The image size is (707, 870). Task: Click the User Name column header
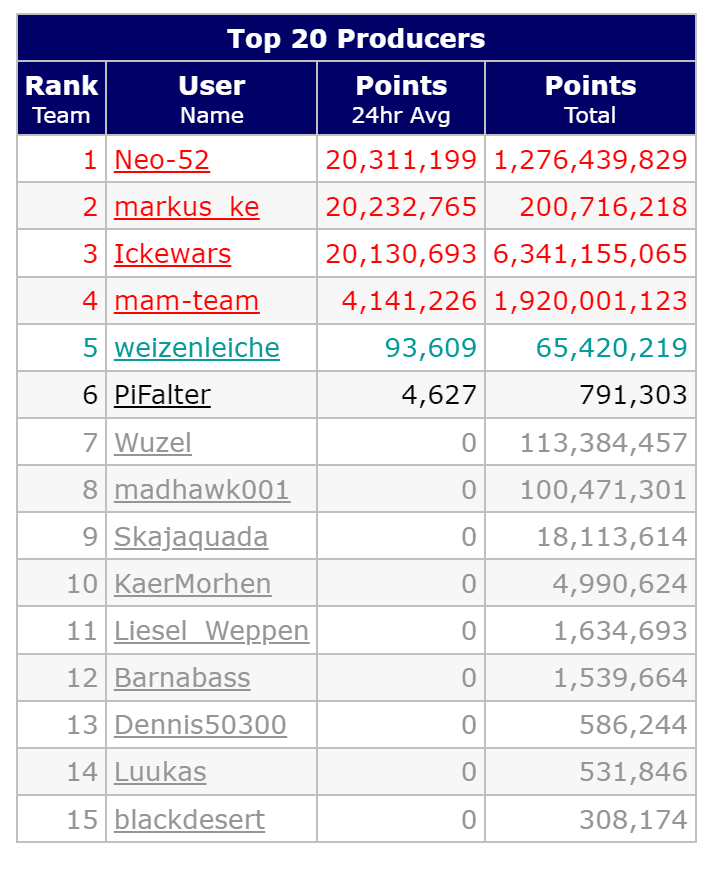(x=211, y=99)
